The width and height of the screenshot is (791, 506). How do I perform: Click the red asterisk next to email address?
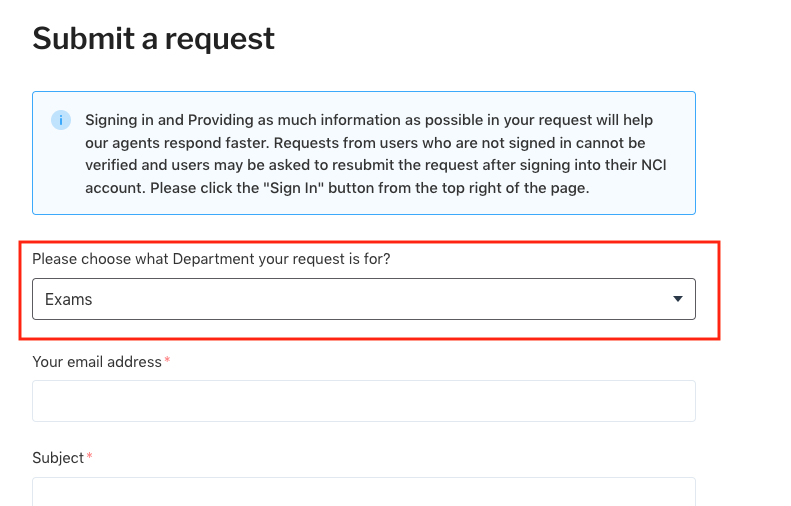click(167, 362)
